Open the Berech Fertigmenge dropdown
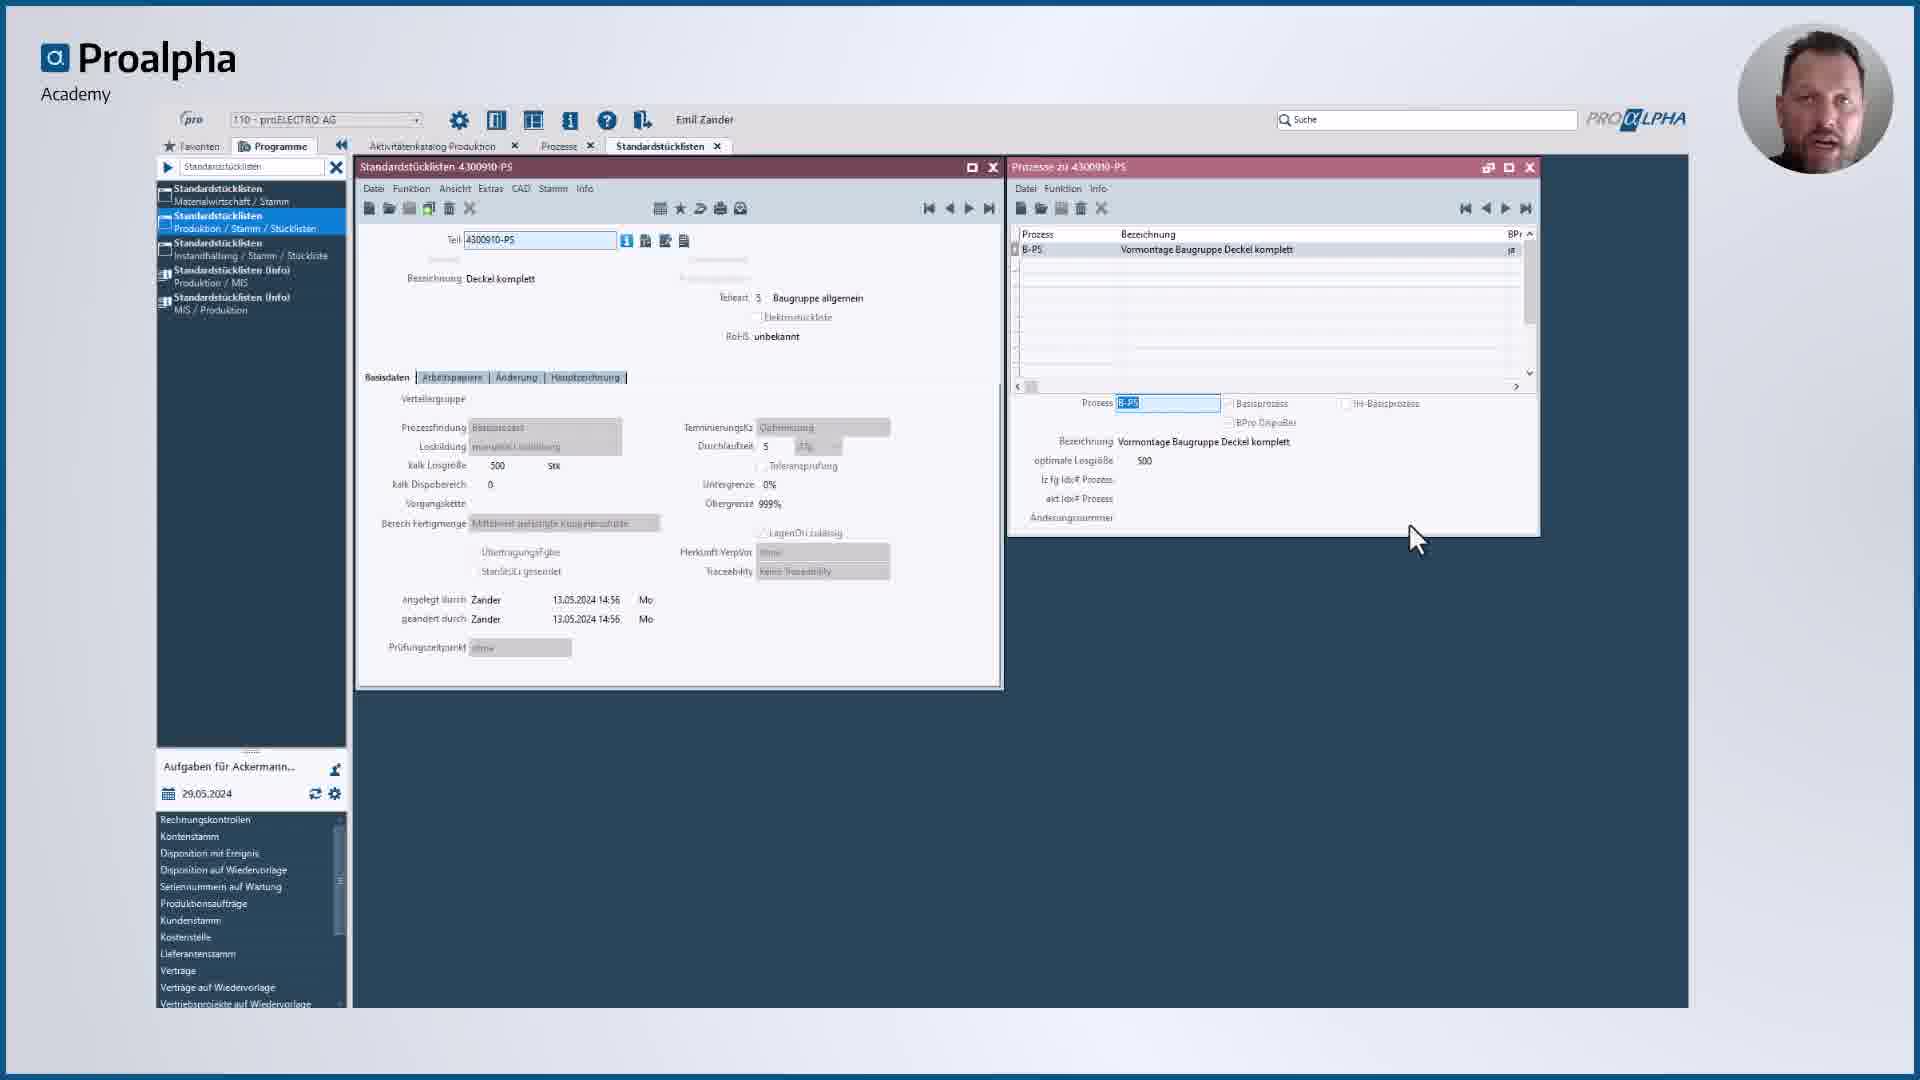Viewport: 1920px width, 1080px height. point(564,523)
